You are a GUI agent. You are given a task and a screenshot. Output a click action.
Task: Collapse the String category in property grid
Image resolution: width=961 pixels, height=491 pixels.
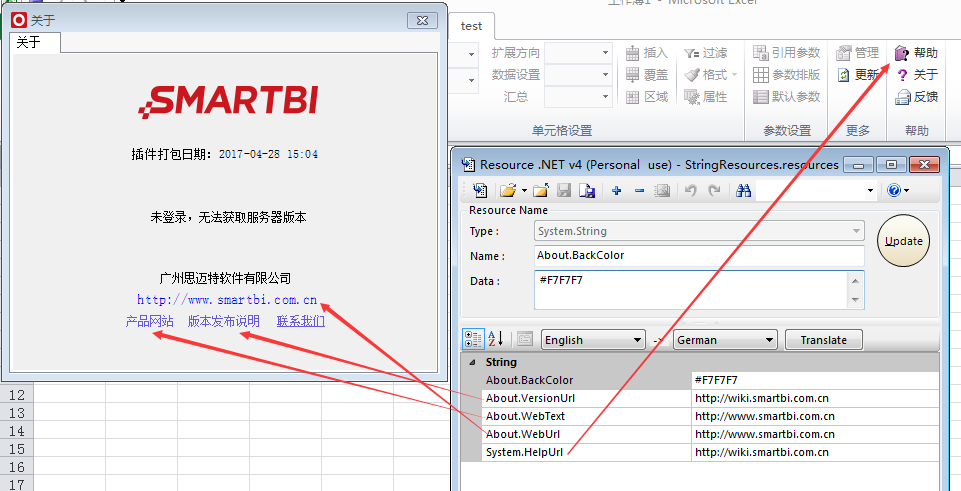pyautogui.click(x=472, y=362)
